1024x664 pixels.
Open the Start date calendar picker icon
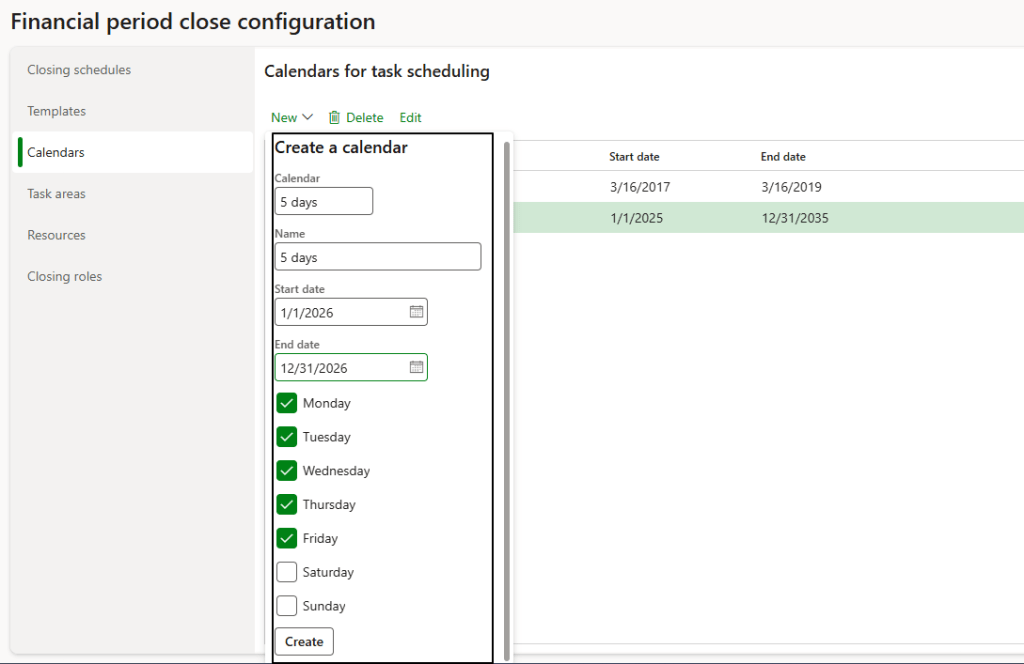point(416,312)
